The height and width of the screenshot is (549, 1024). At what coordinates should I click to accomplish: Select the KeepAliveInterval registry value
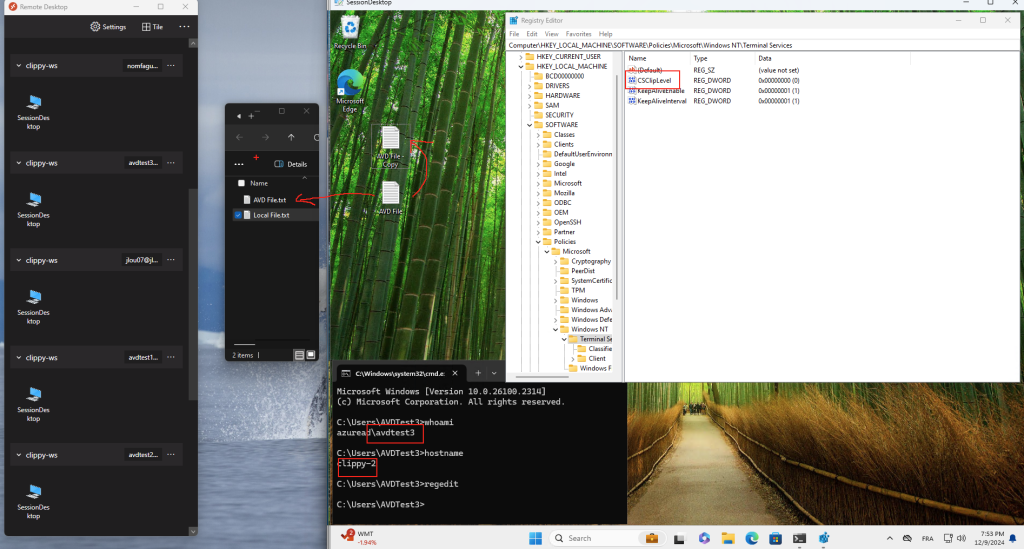click(x=657, y=101)
